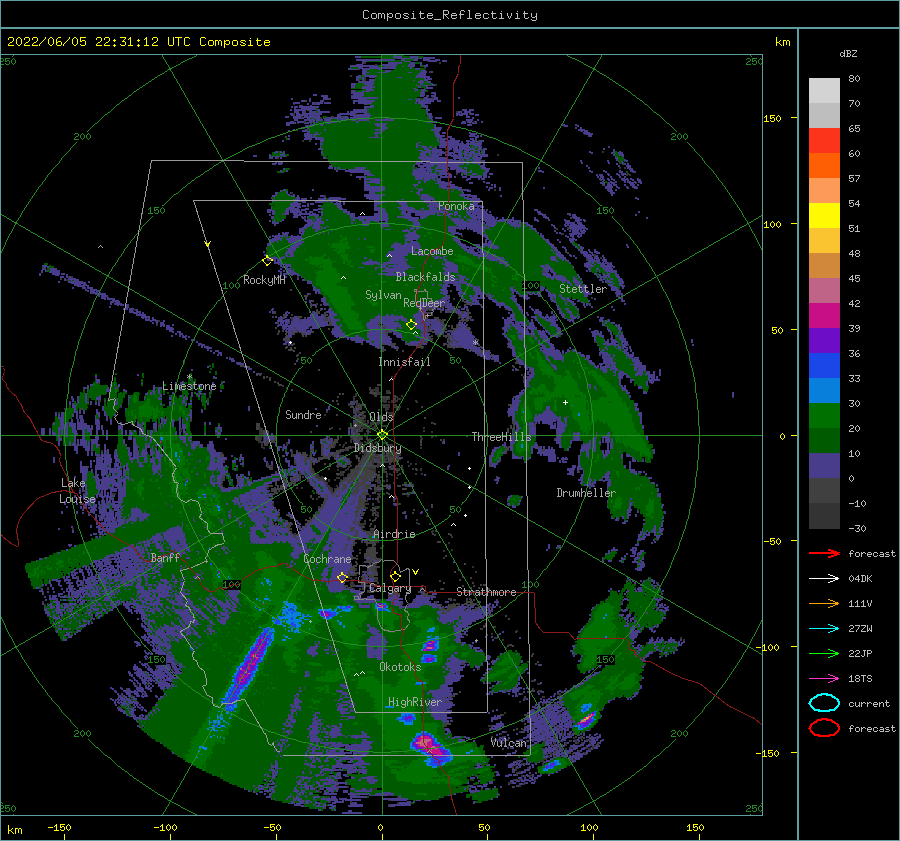Click the Banff town label
This screenshot has width=900, height=841.
(x=165, y=557)
